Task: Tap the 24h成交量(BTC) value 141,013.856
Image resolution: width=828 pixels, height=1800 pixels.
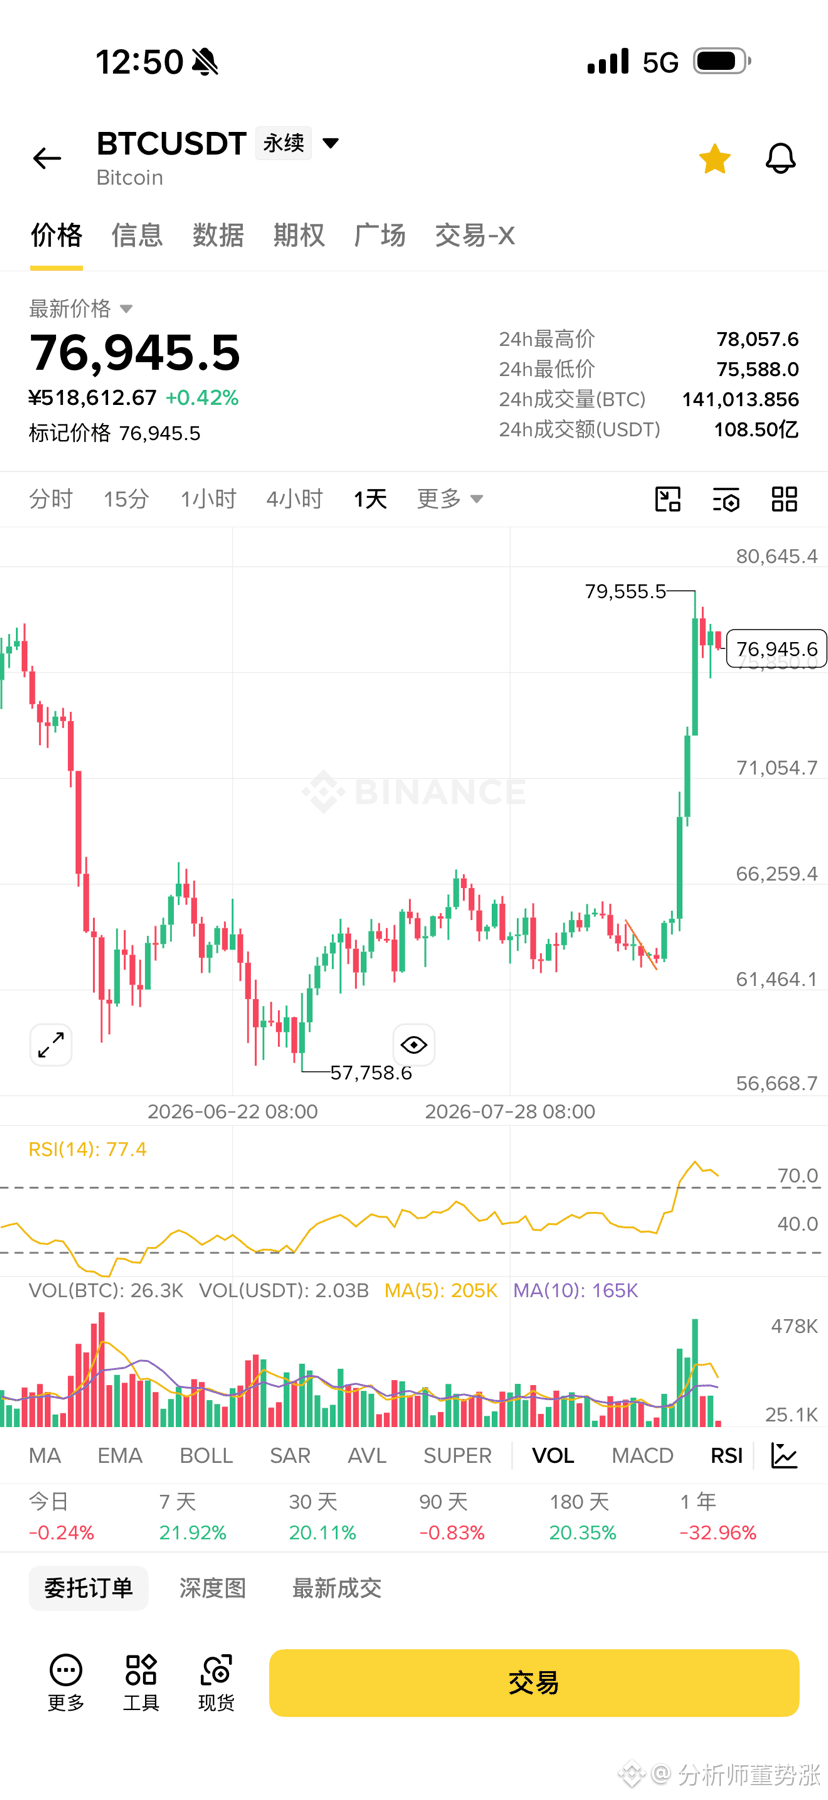Action: pyautogui.click(x=740, y=399)
